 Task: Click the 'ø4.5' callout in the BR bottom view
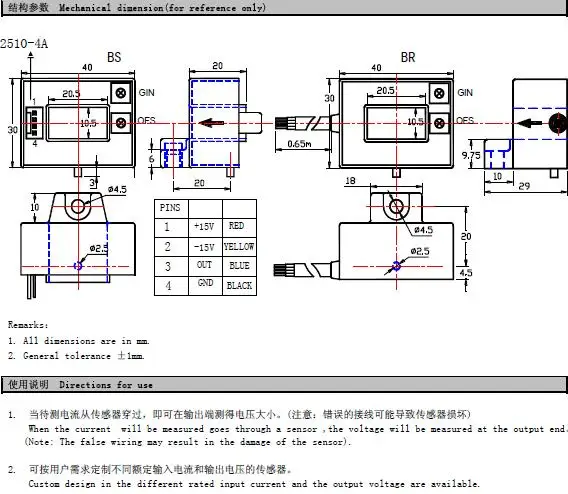[x=423, y=230]
